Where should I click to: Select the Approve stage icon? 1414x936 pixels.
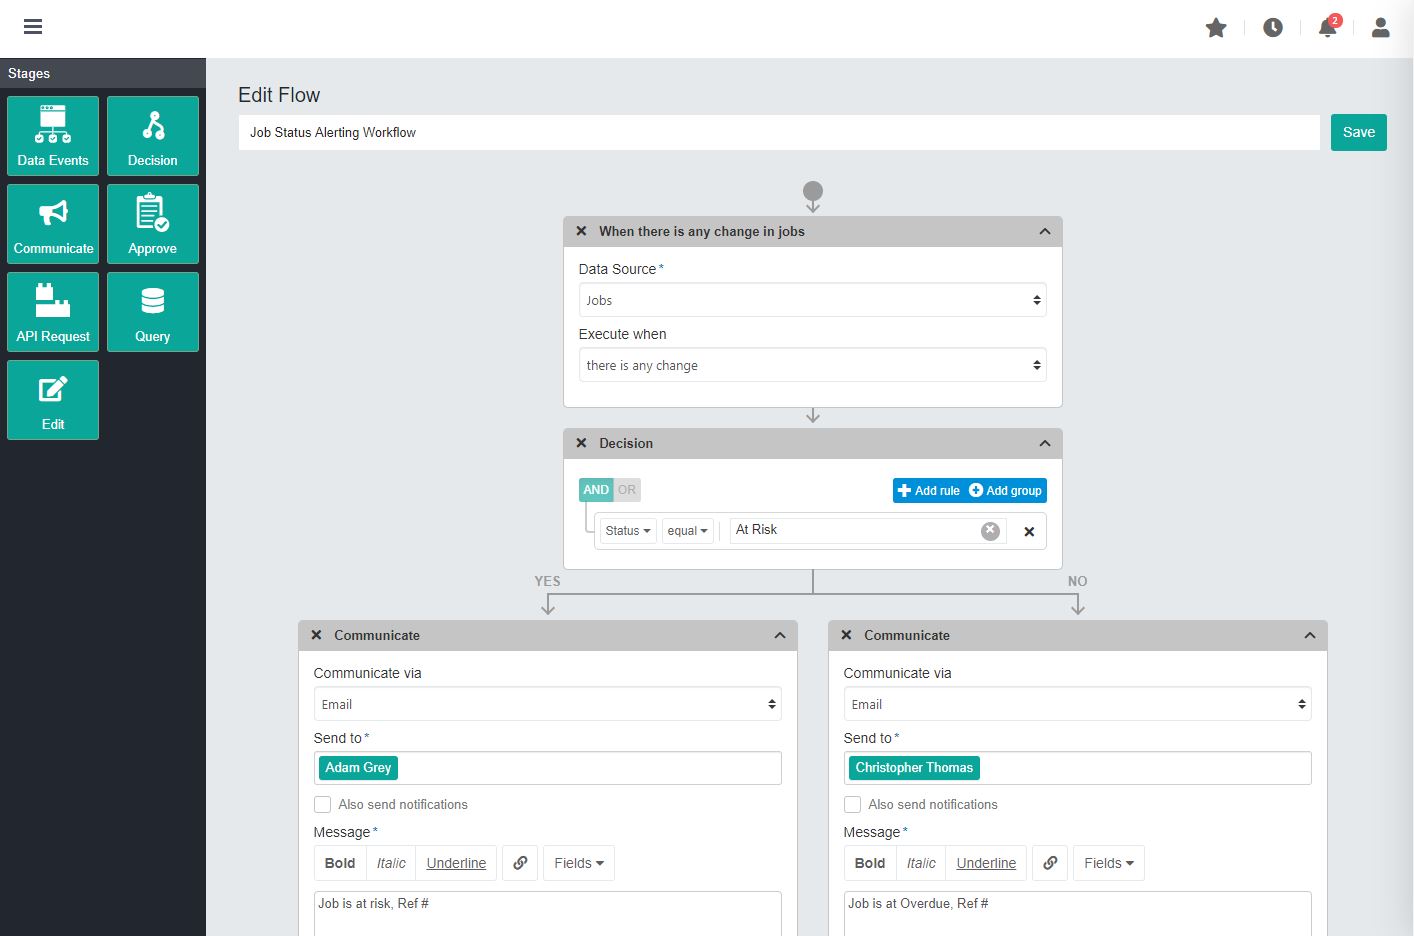tap(152, 223)
